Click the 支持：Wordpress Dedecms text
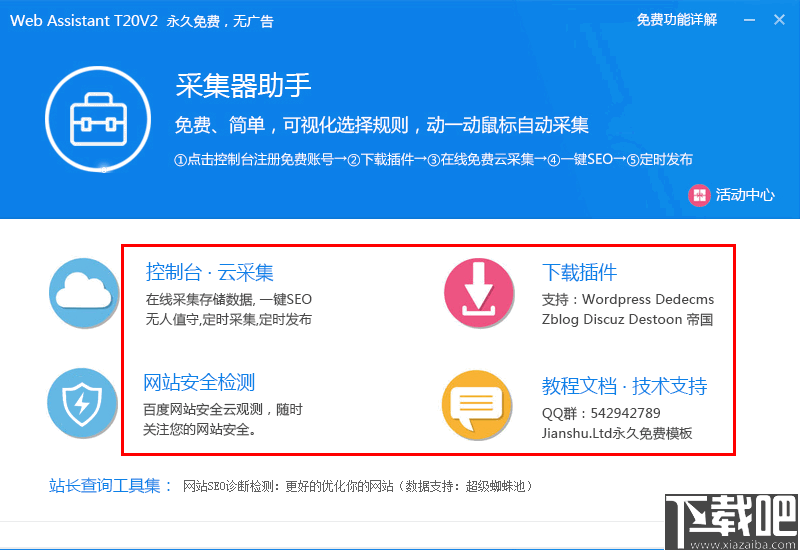 click(628, 299)
